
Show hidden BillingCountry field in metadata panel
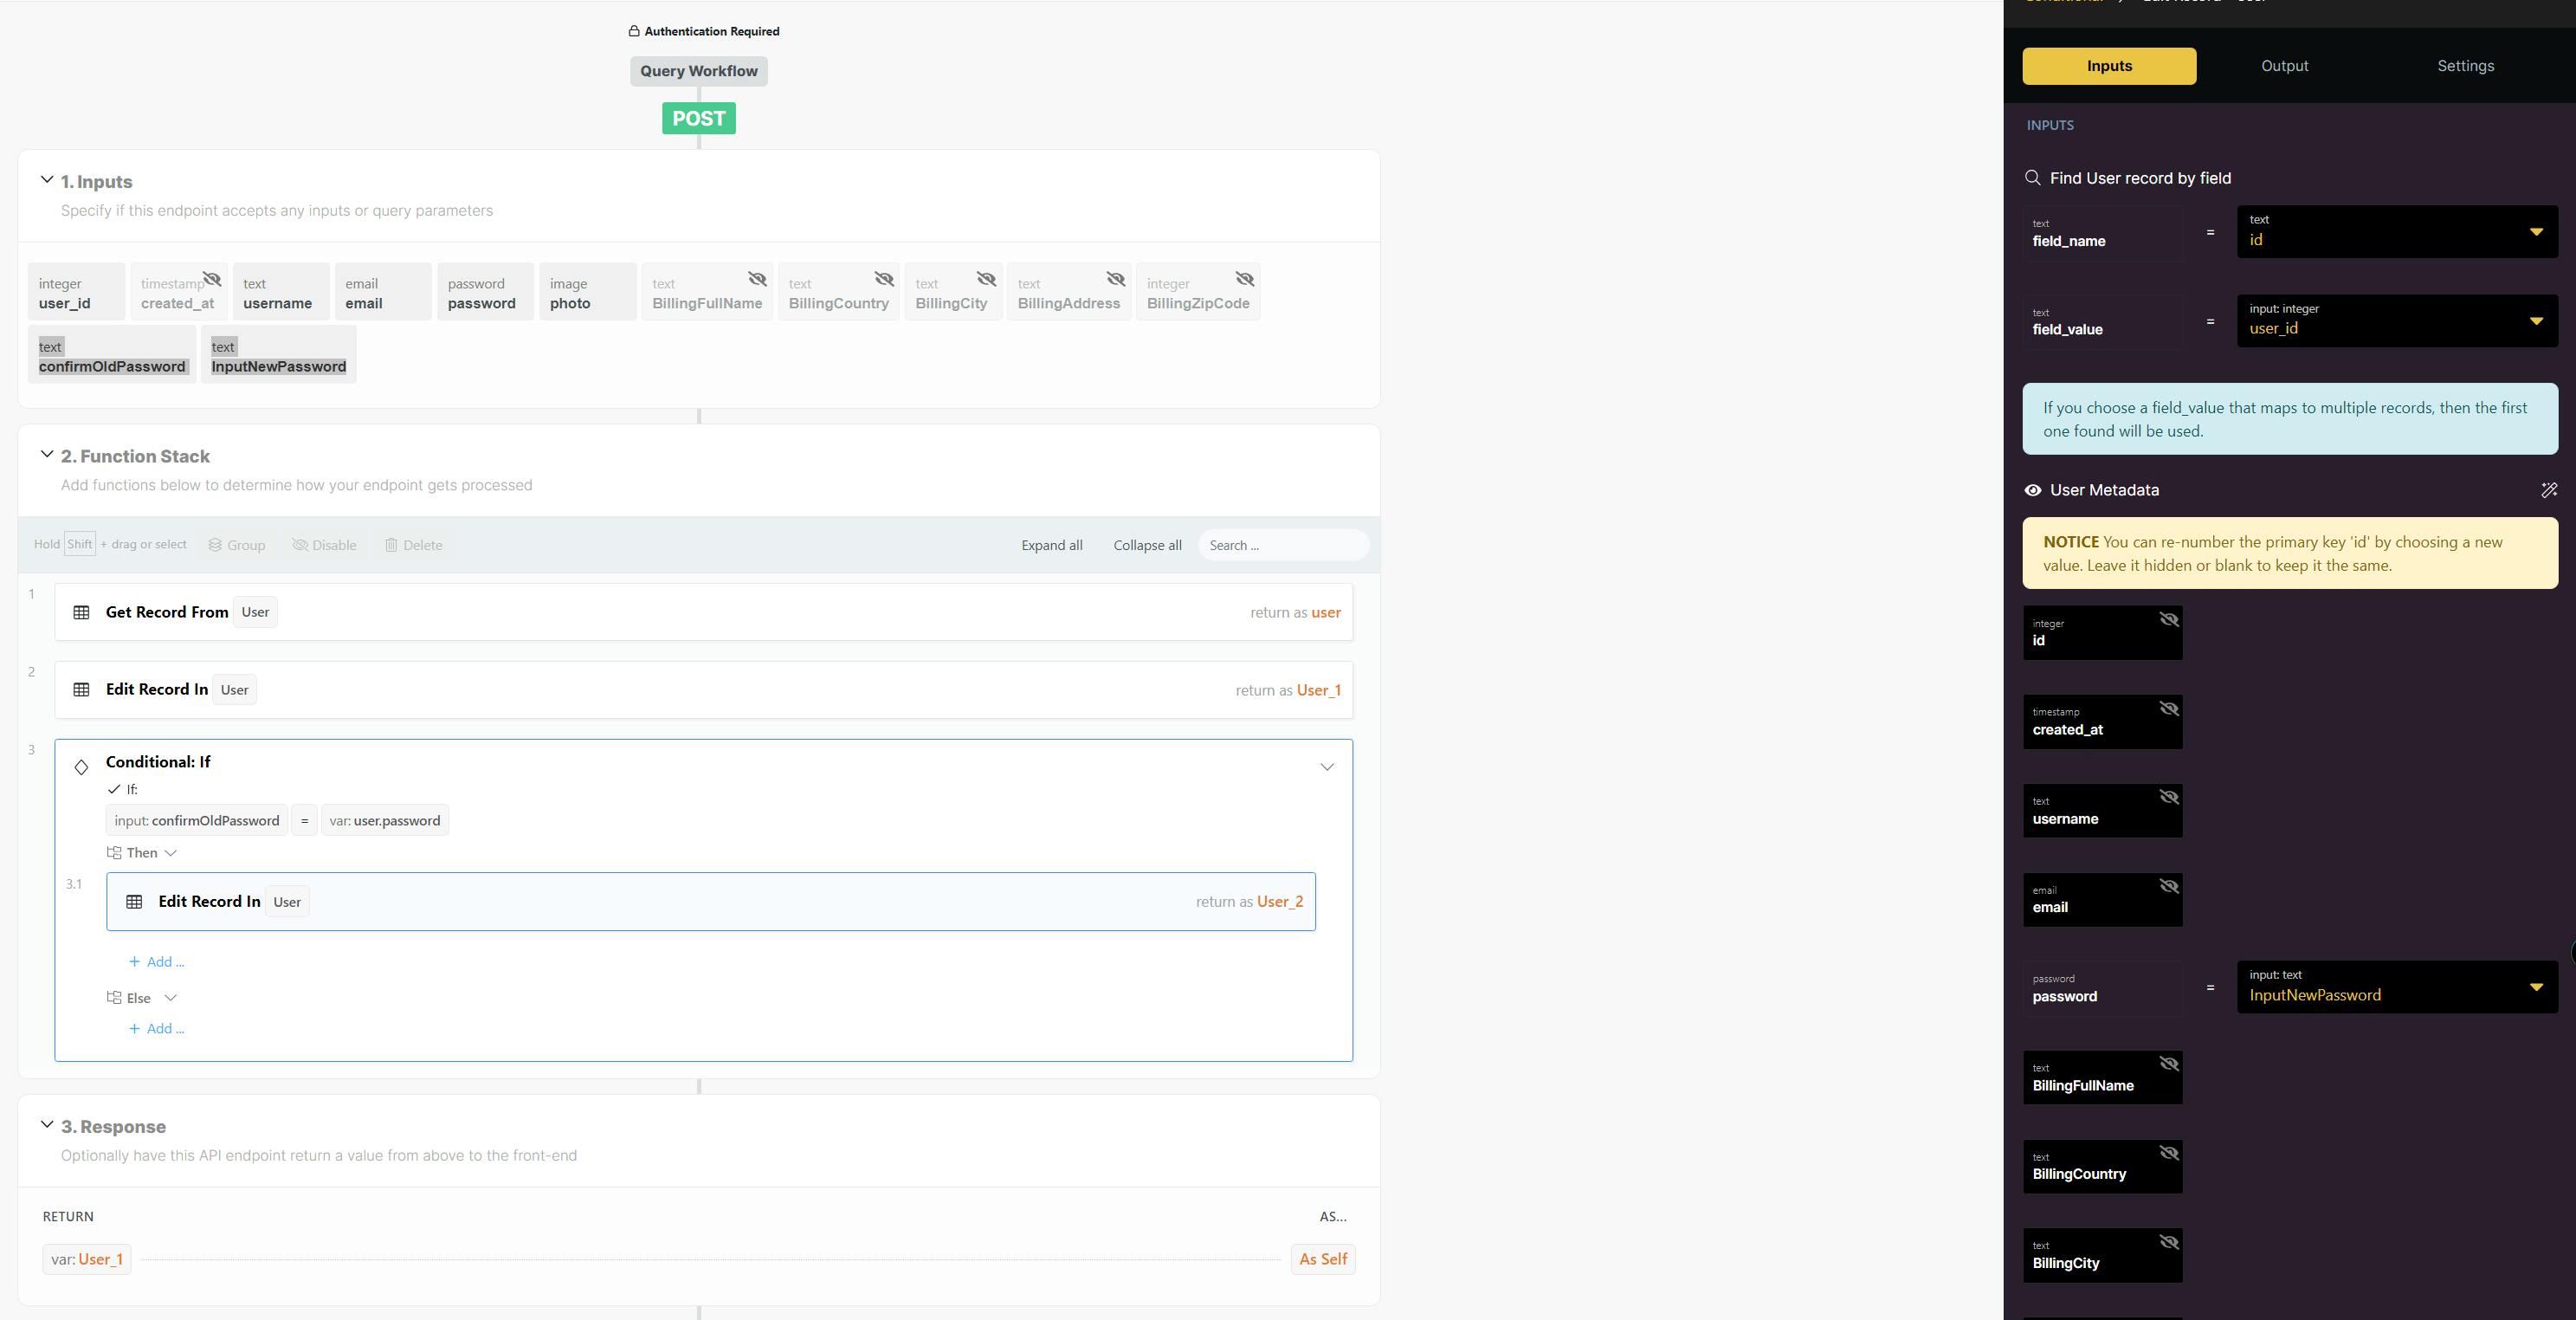click(x=2168, y=1153)
